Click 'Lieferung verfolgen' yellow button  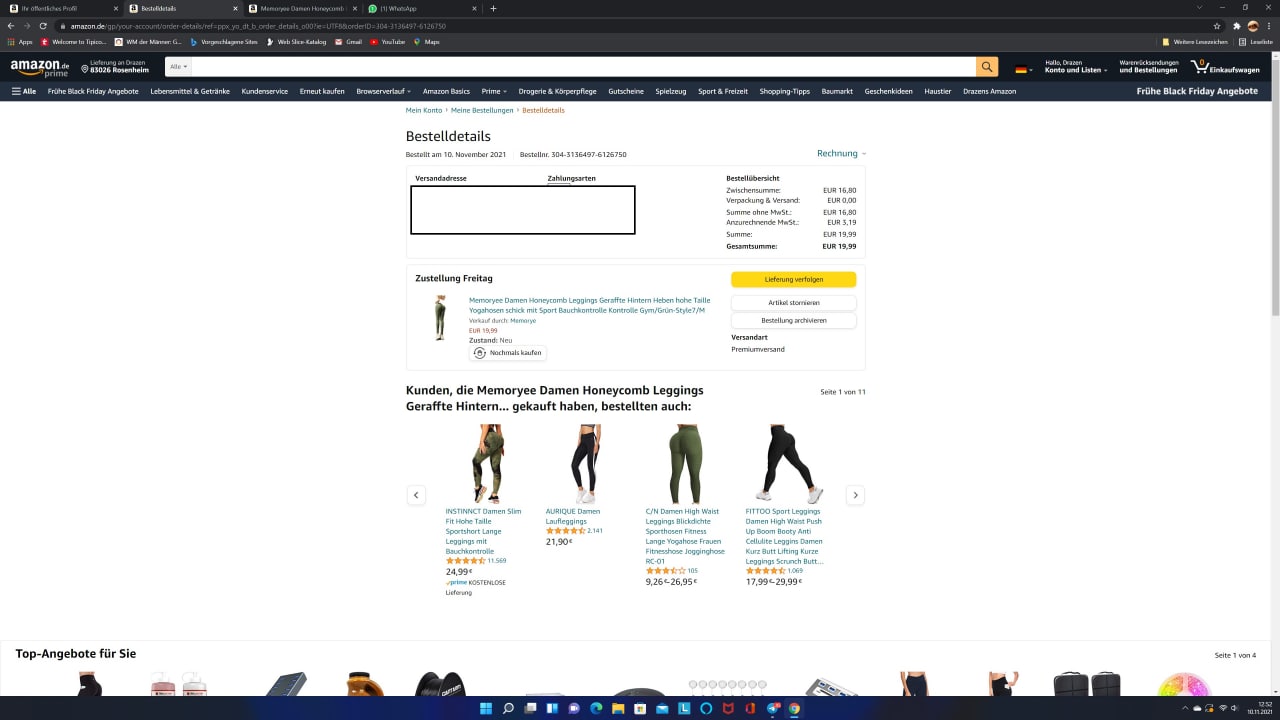(x=793, y=280)
